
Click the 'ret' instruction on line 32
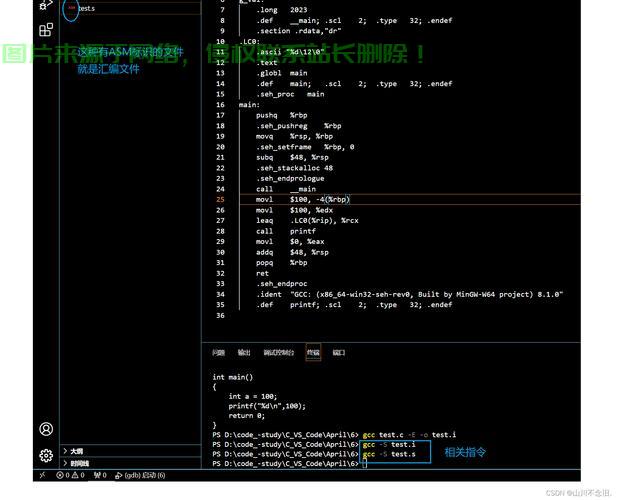[262, 273]
